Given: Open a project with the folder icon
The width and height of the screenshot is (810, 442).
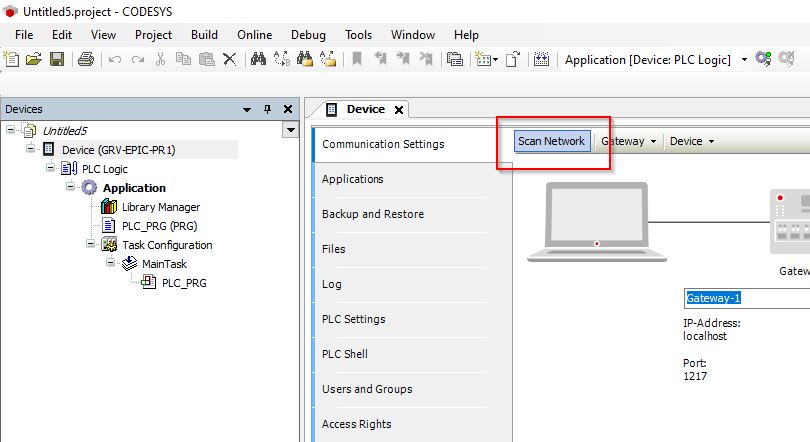Looking at the screenshot, I should [x=34, y=59].
